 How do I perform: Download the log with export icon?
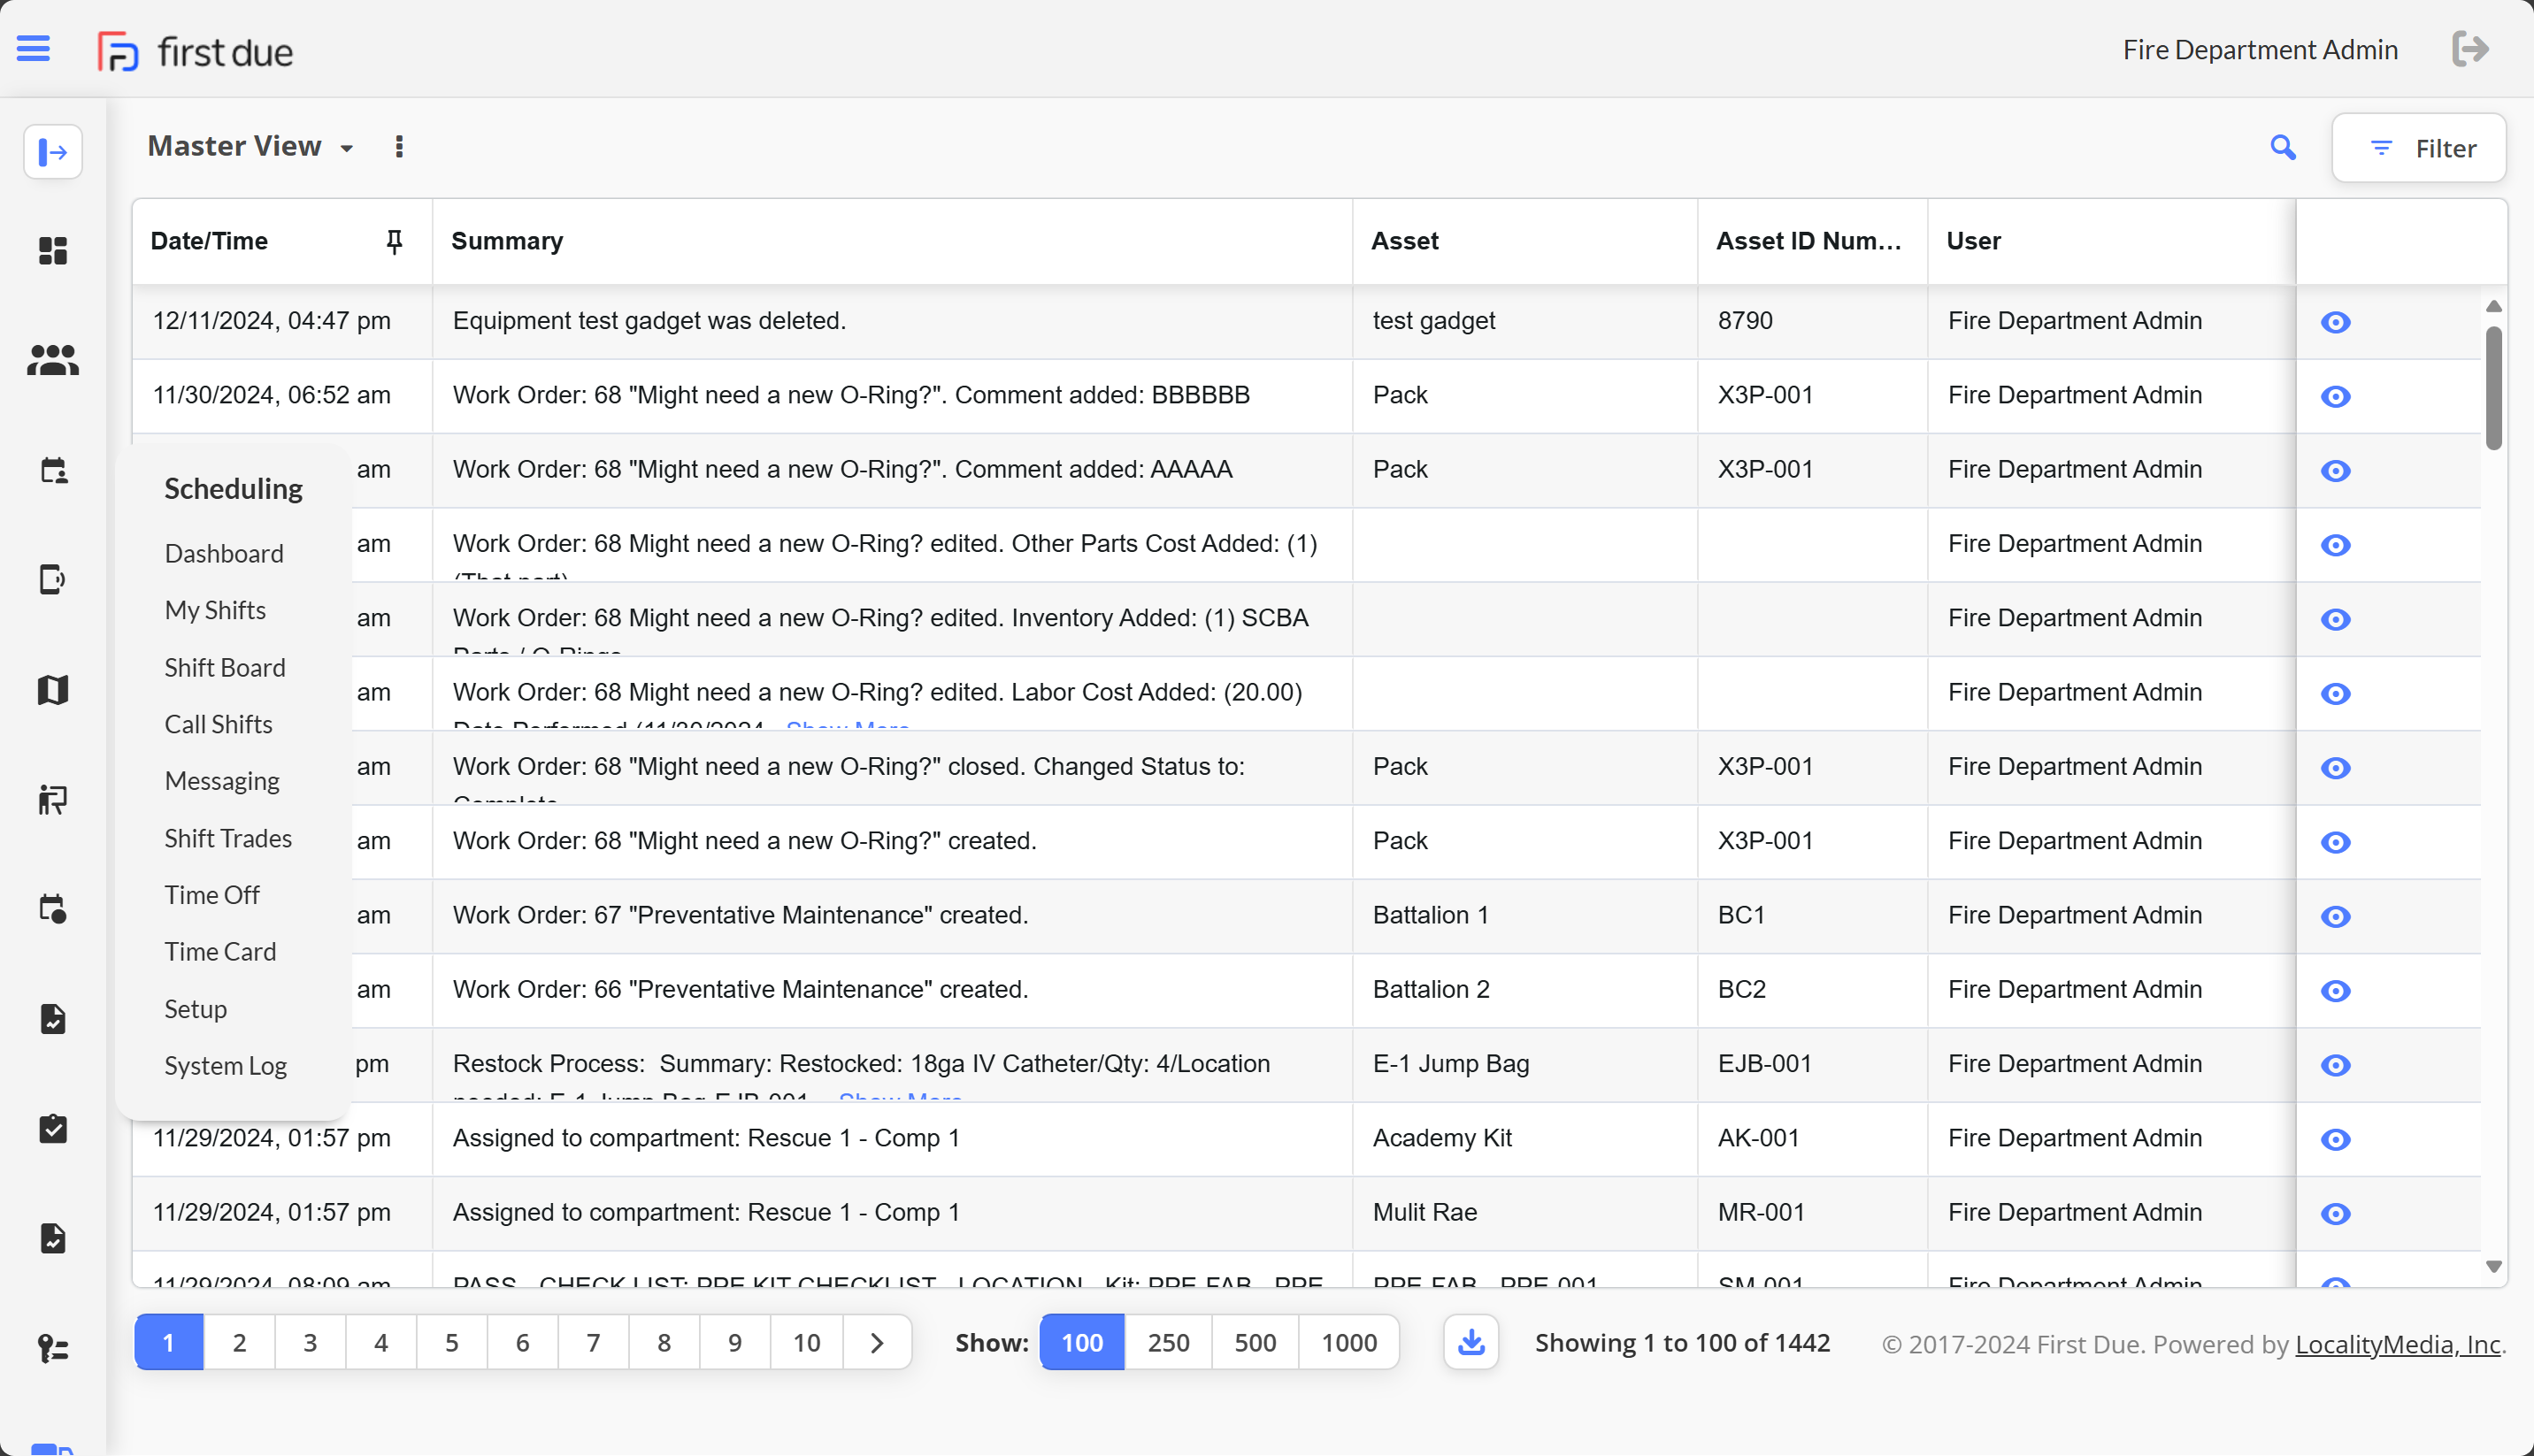(x=1471, y=1342)
